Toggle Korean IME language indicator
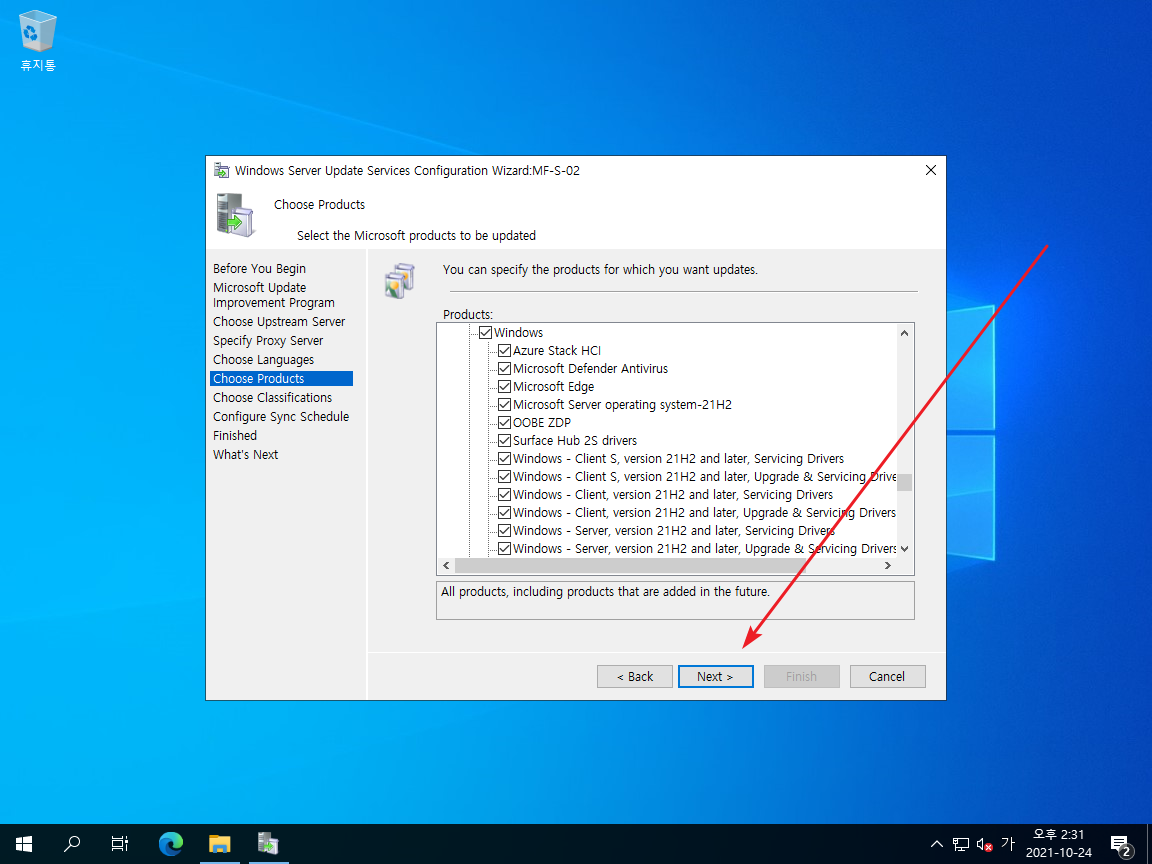Image resolution: width=1152 pixels, height=864 pixels. (x=1008, y=843)
